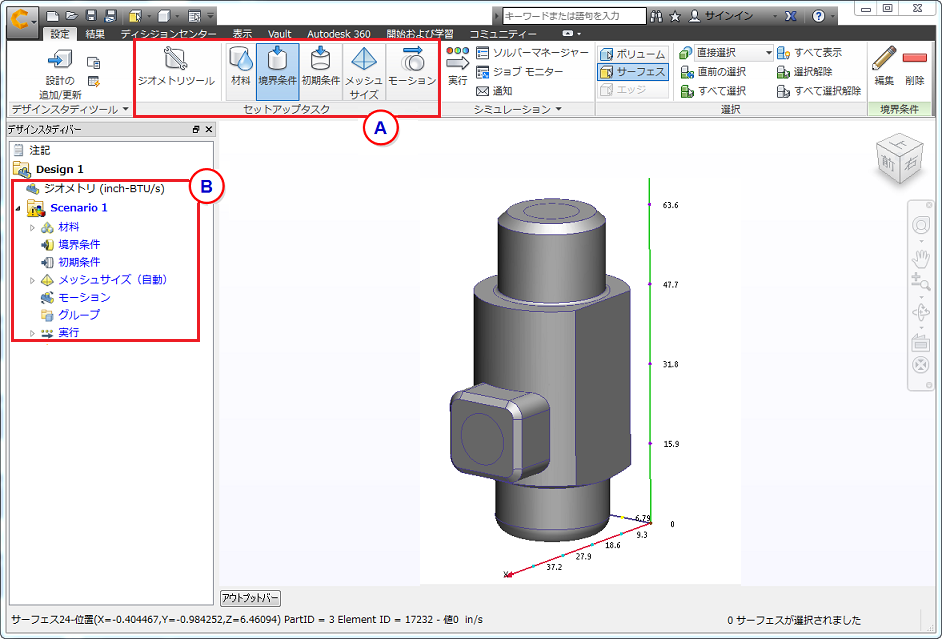Click the 削除 (Delete) red bar icon
This screenshot has height=639, width=942.
(914, 66)
